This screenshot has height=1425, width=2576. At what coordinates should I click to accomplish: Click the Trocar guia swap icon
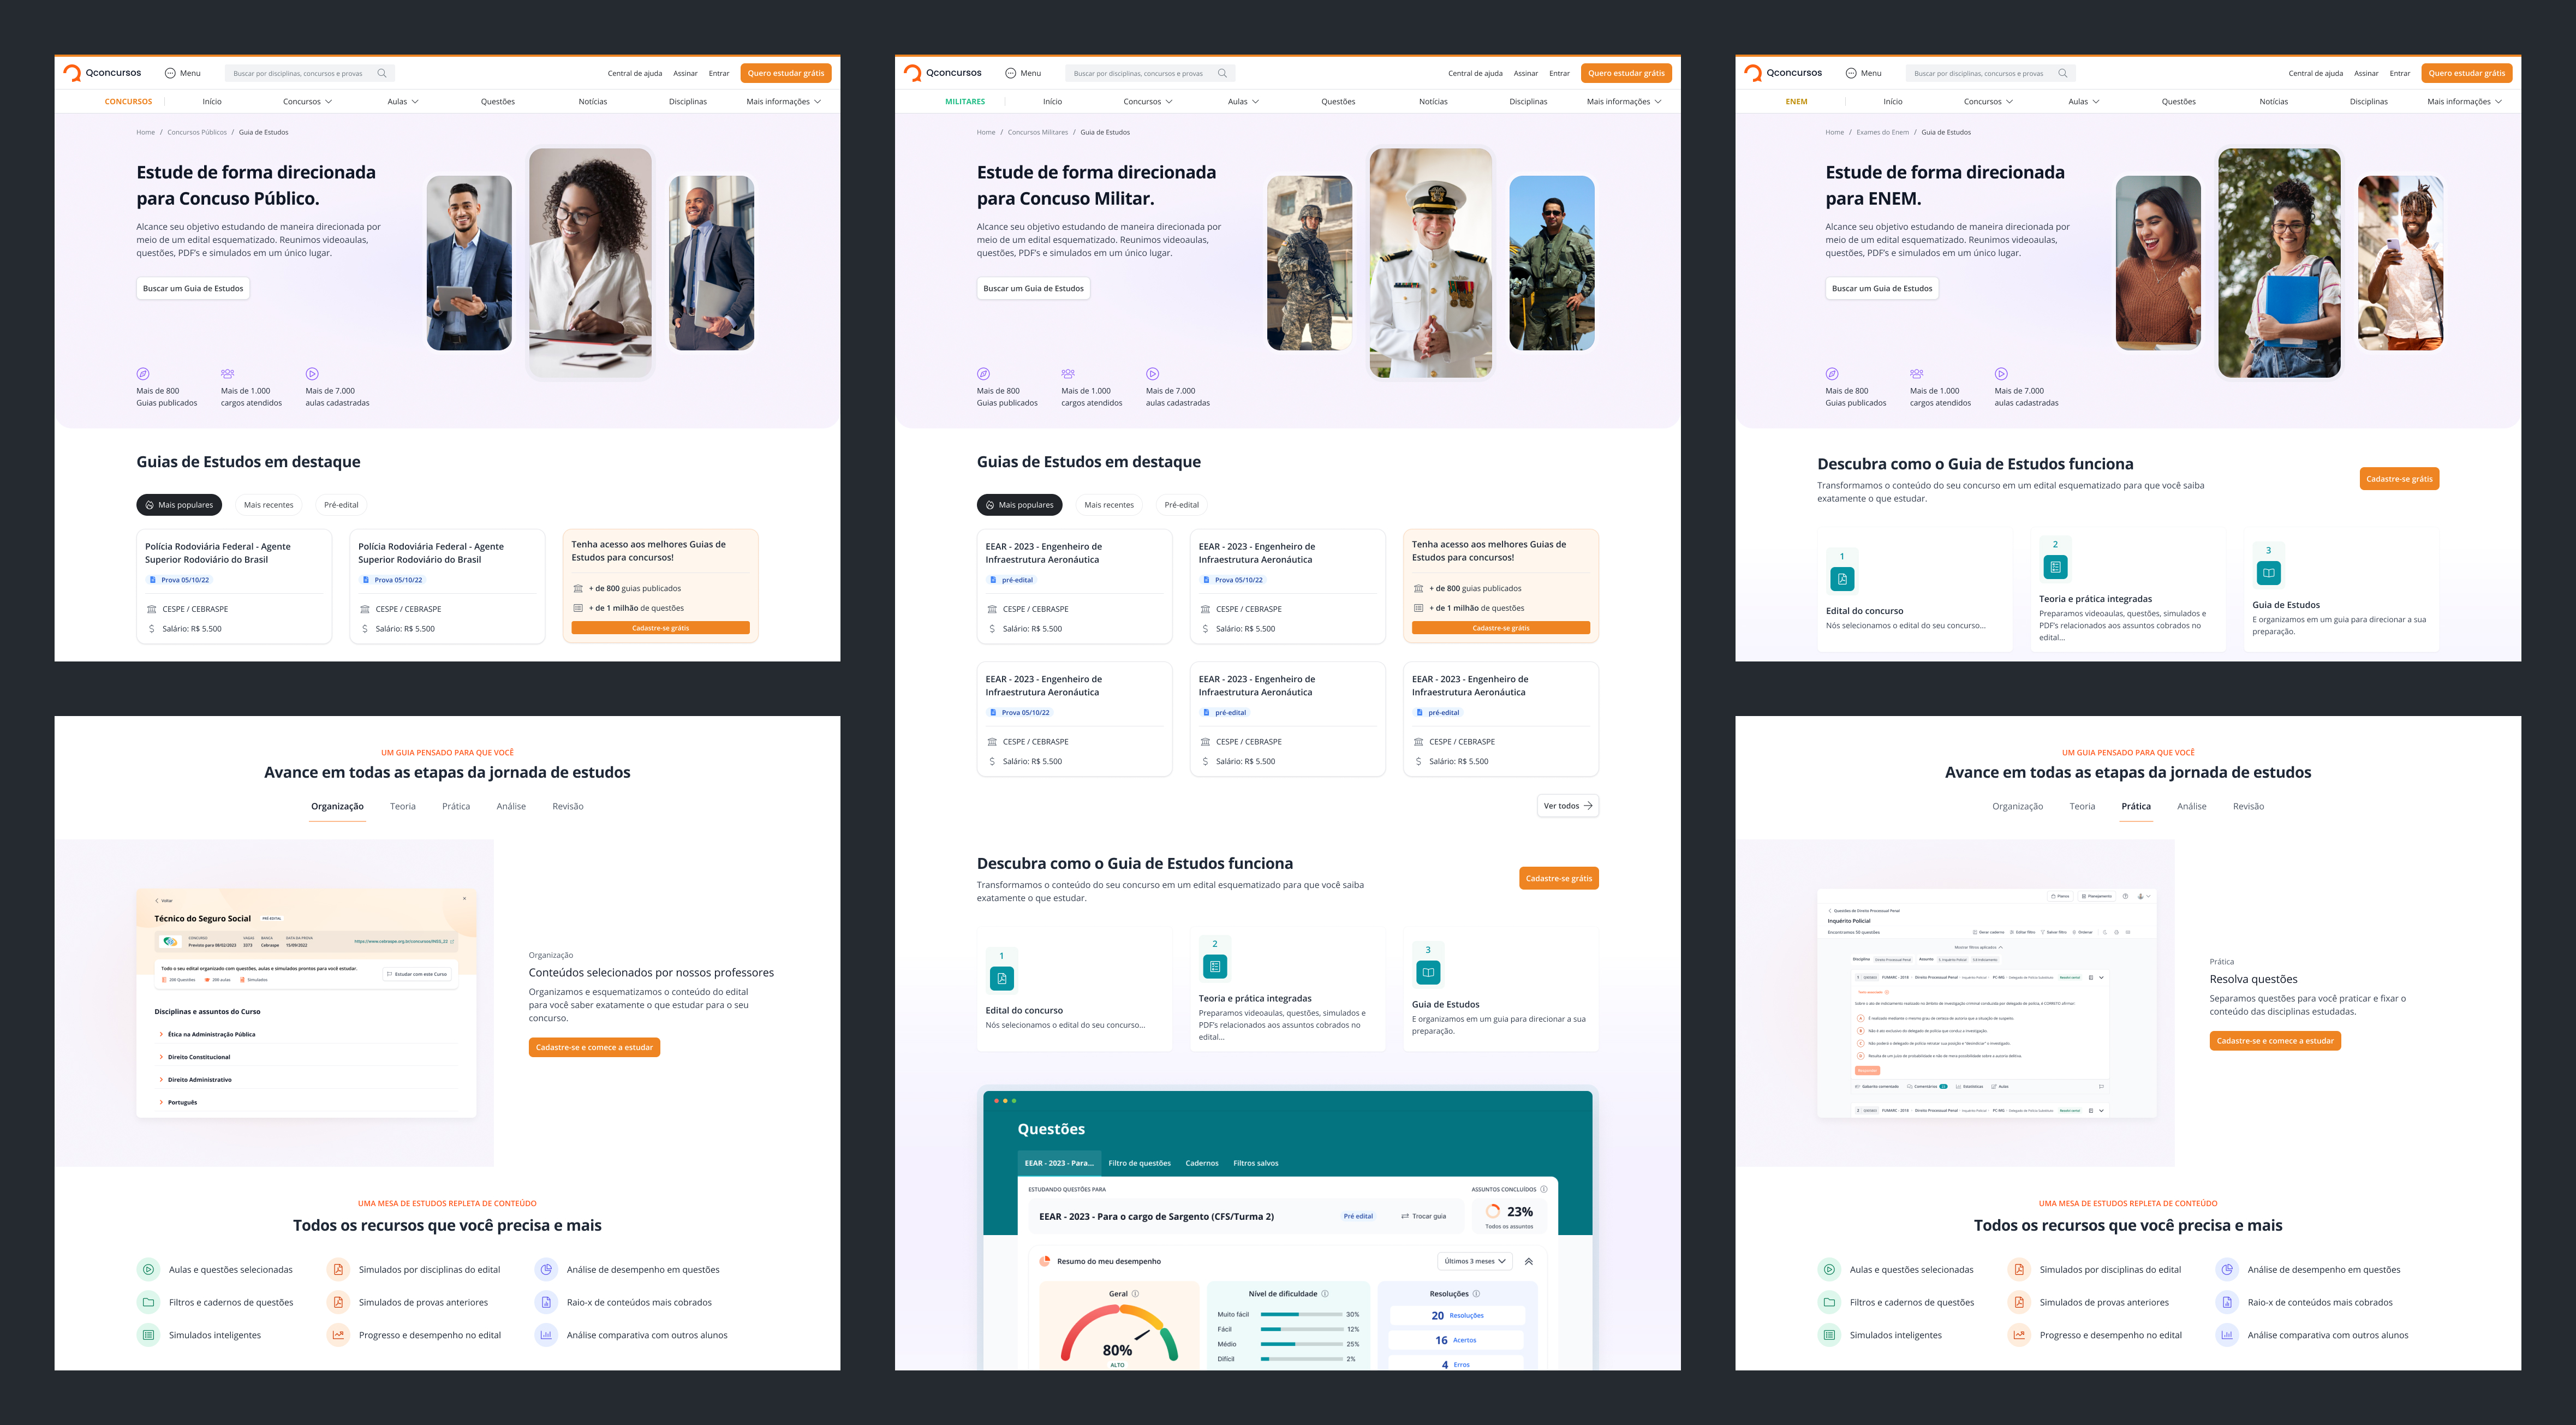click(1405, 1216)
